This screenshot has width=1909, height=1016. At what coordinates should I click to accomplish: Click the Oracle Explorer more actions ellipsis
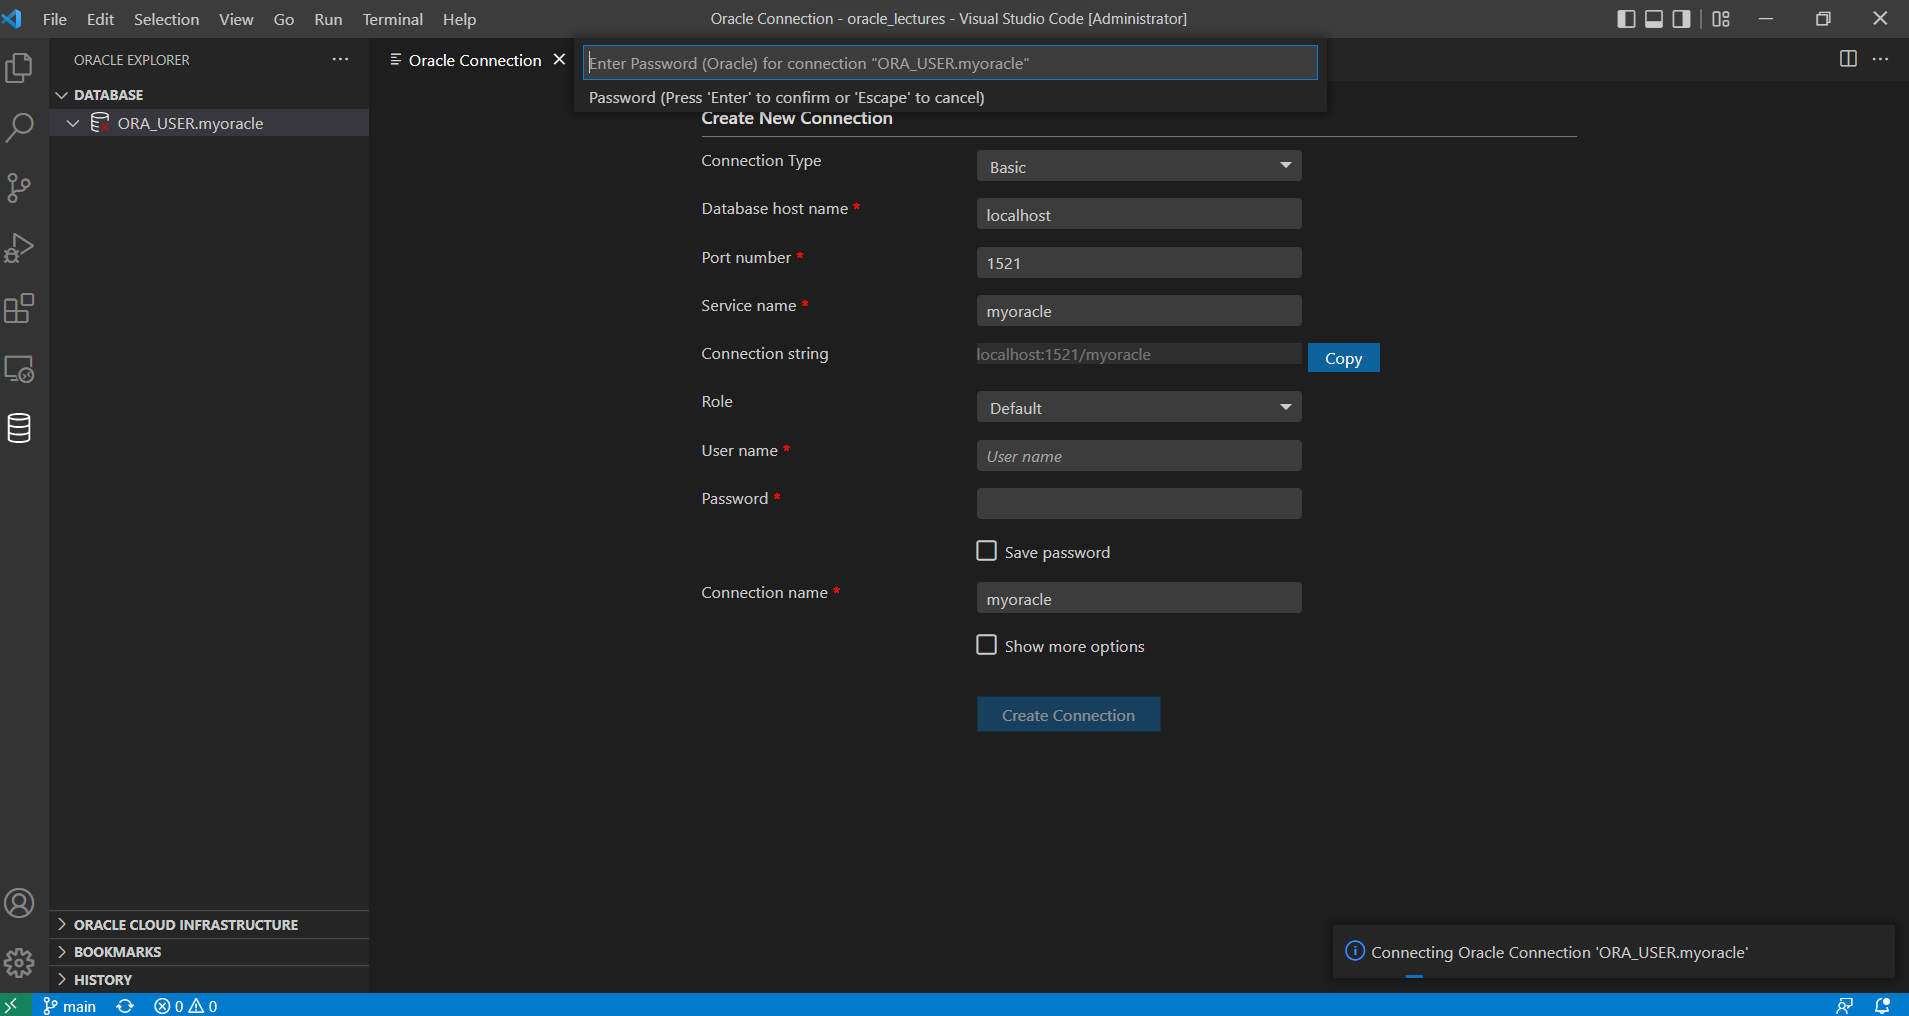click(341, 60)
